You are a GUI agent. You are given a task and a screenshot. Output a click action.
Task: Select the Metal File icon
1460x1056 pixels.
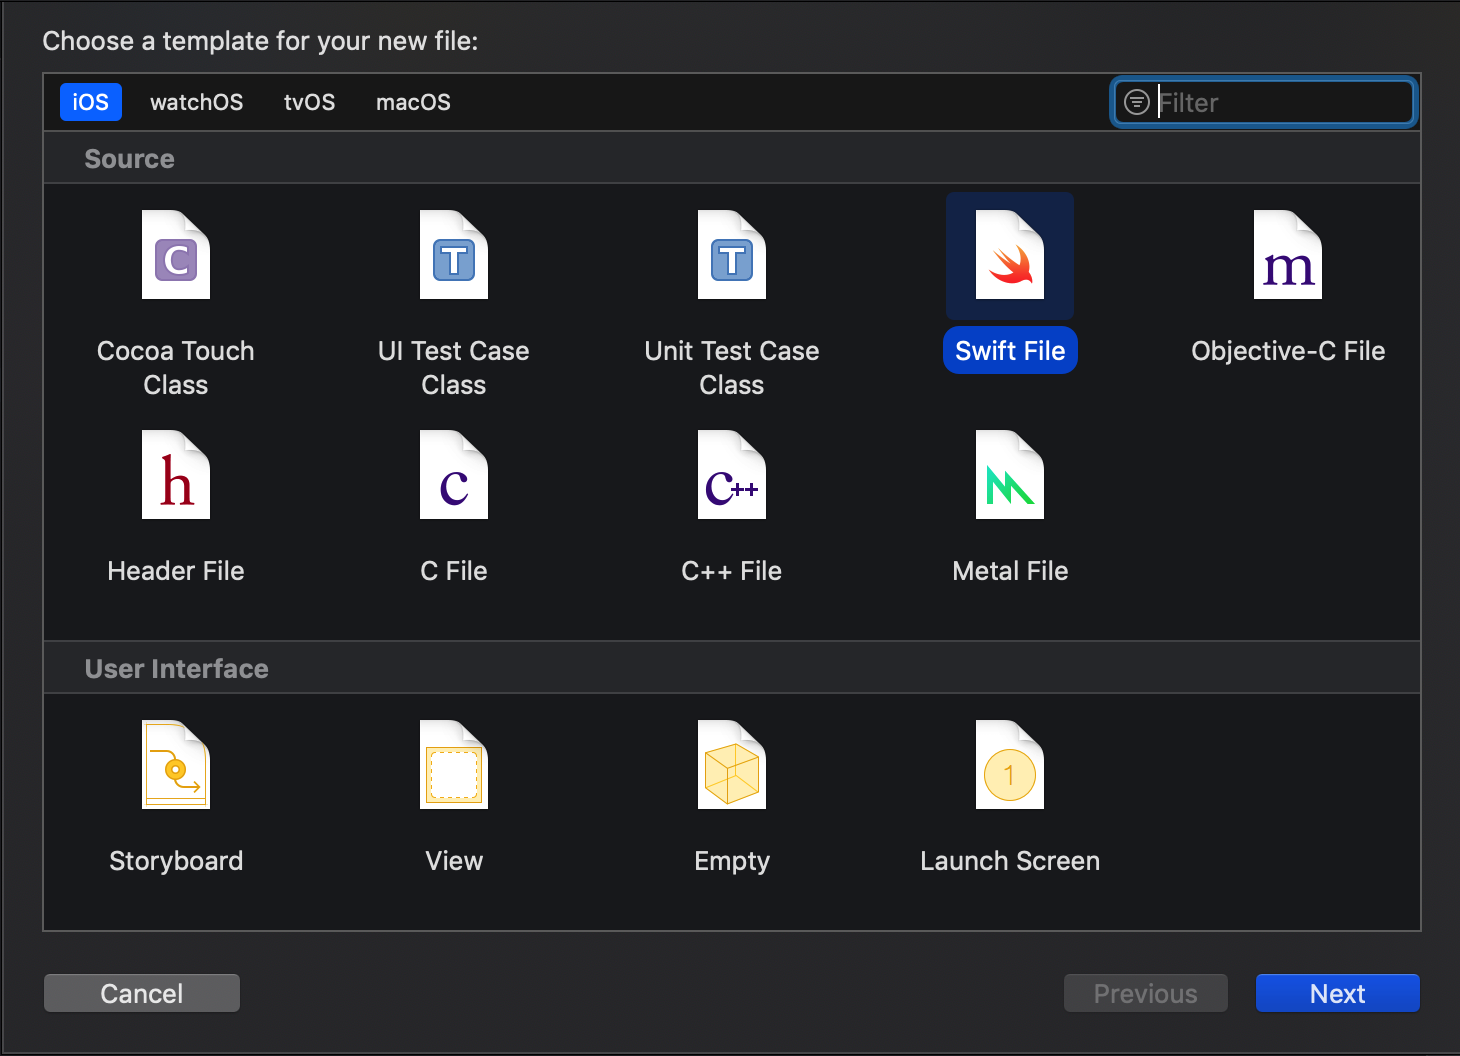(1010, 475)
